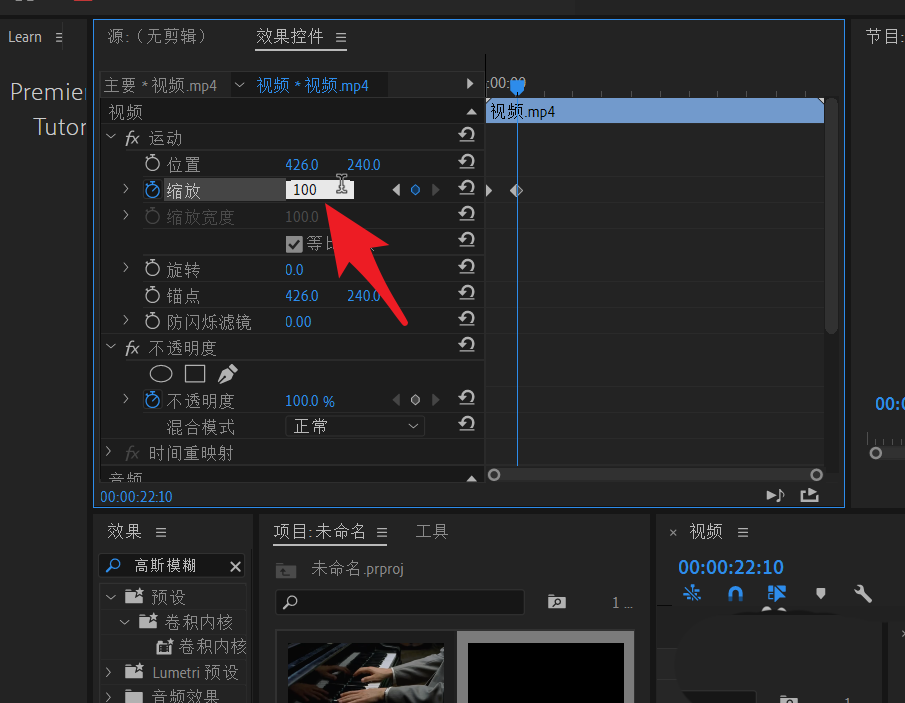Click the 位置 X value 426.0

(302, 165)
